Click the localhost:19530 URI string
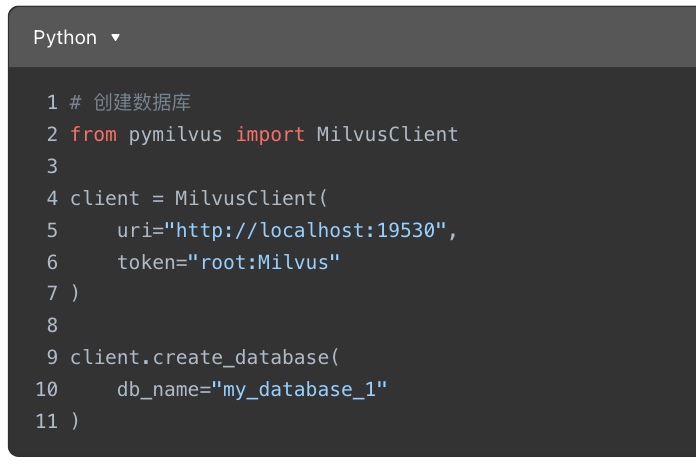Viewport: 696px width, 464px height. pyautogui.click(x=305, y=230)
